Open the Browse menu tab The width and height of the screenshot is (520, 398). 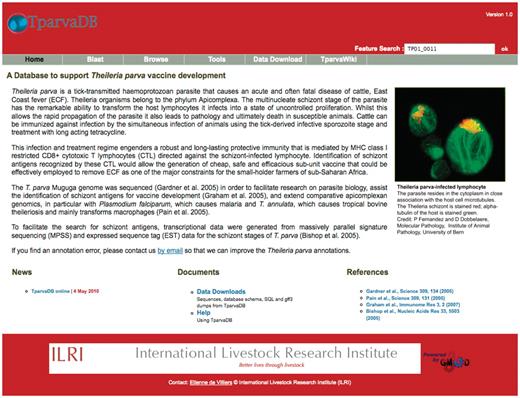pyautogui.click(x=156, y=59)
